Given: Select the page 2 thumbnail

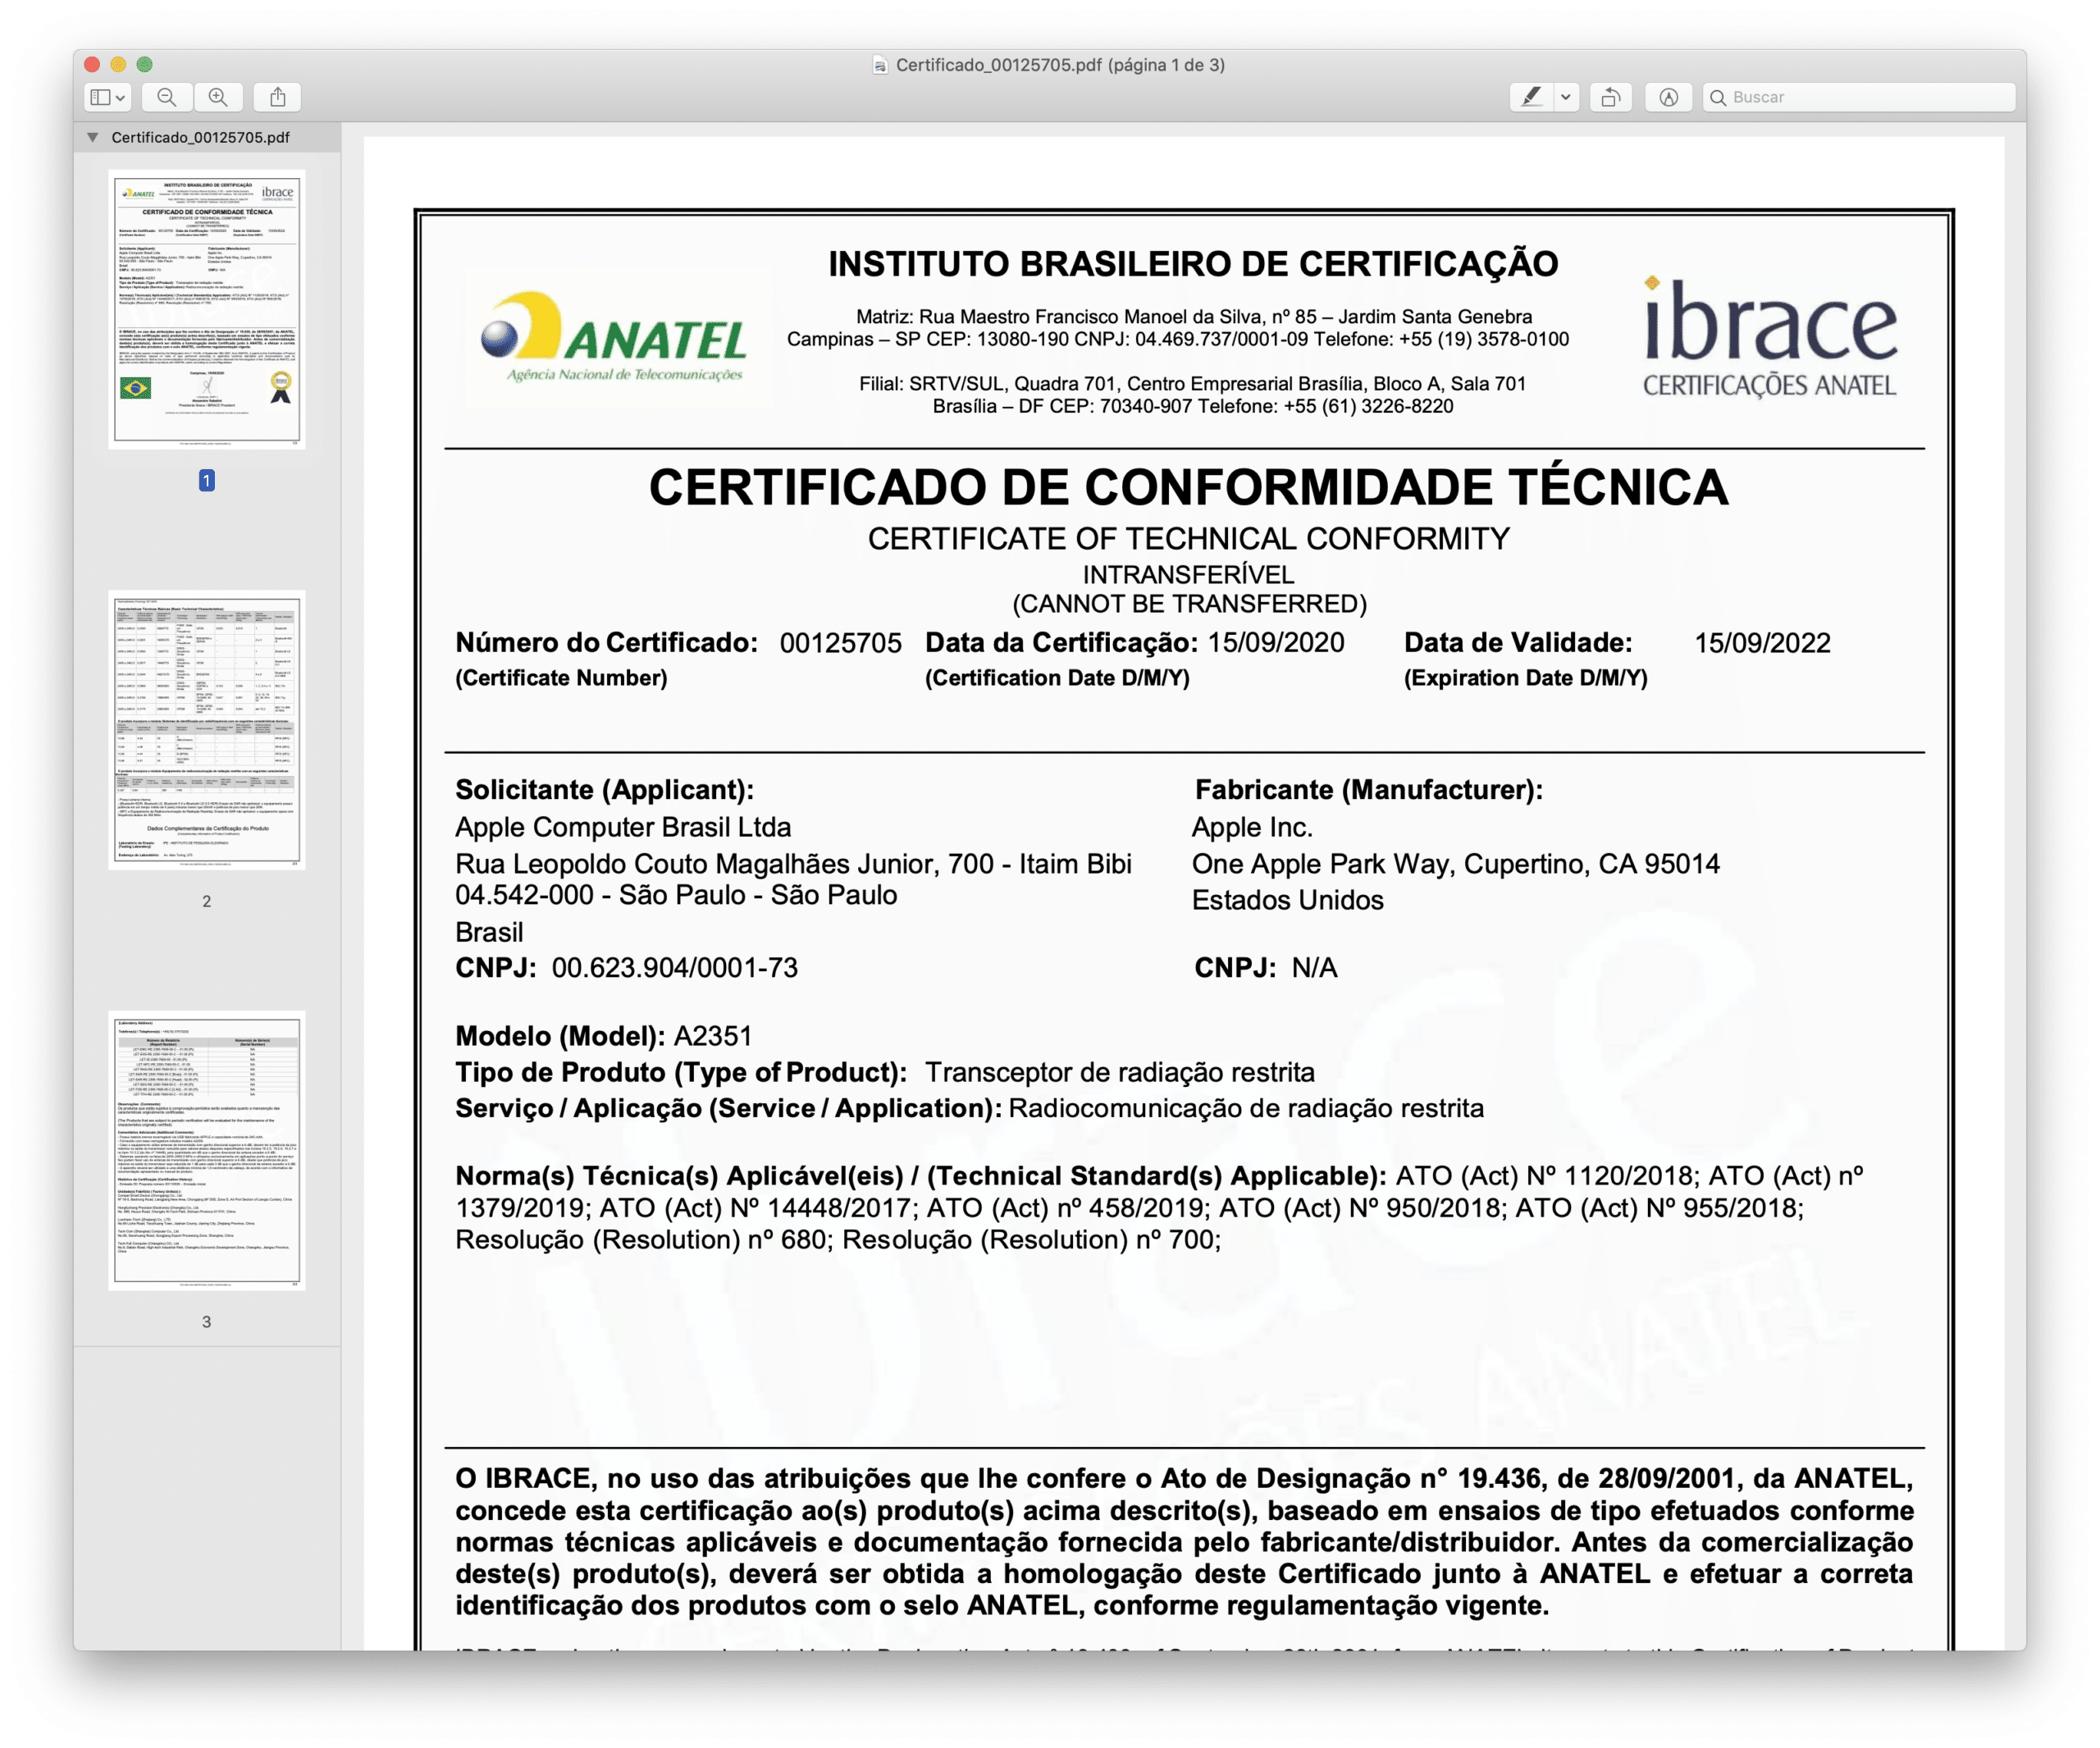Looking at the screenshot, I should (207, 730).
